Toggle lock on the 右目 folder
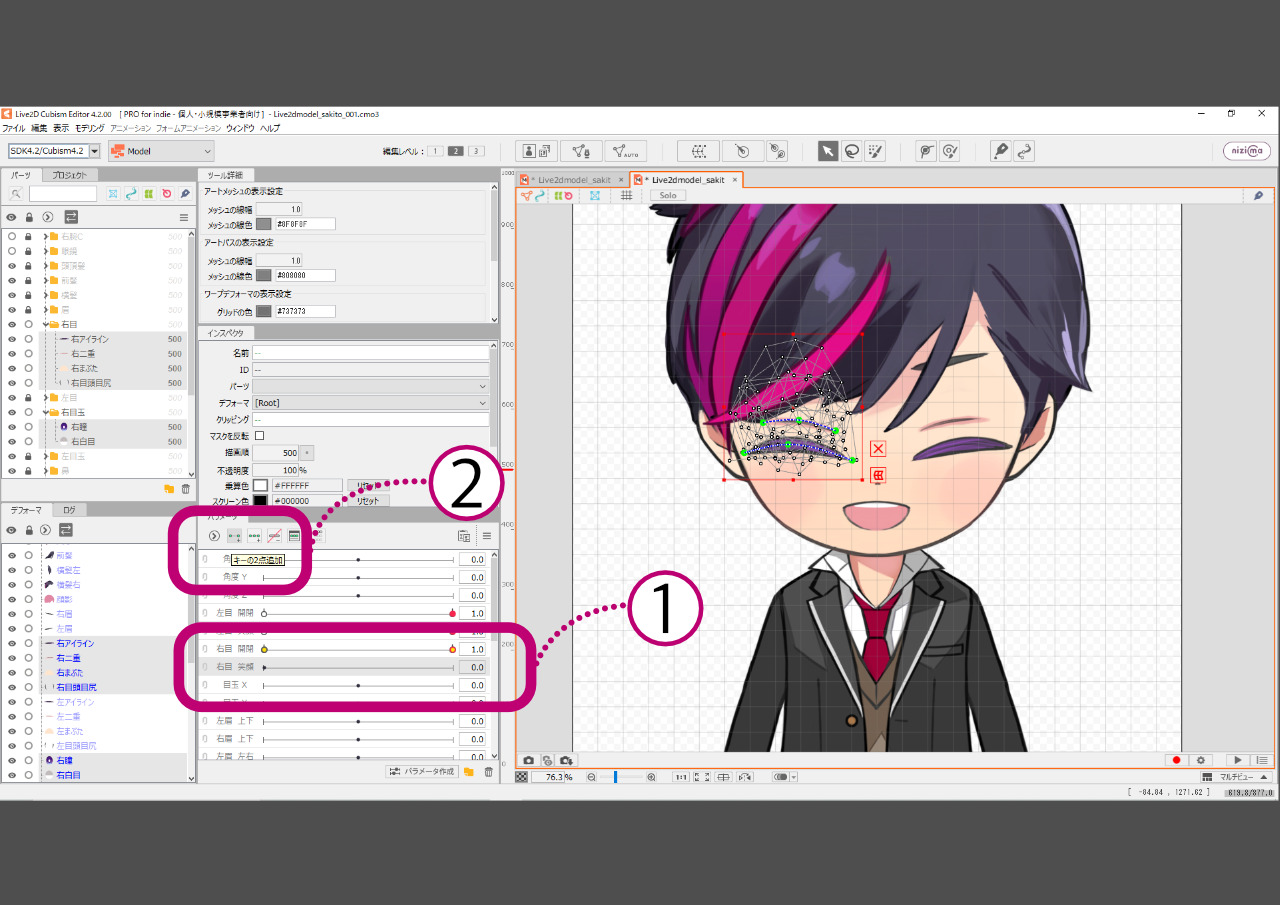This screenshot has height=905, width=1280. [x=28, y=325]
